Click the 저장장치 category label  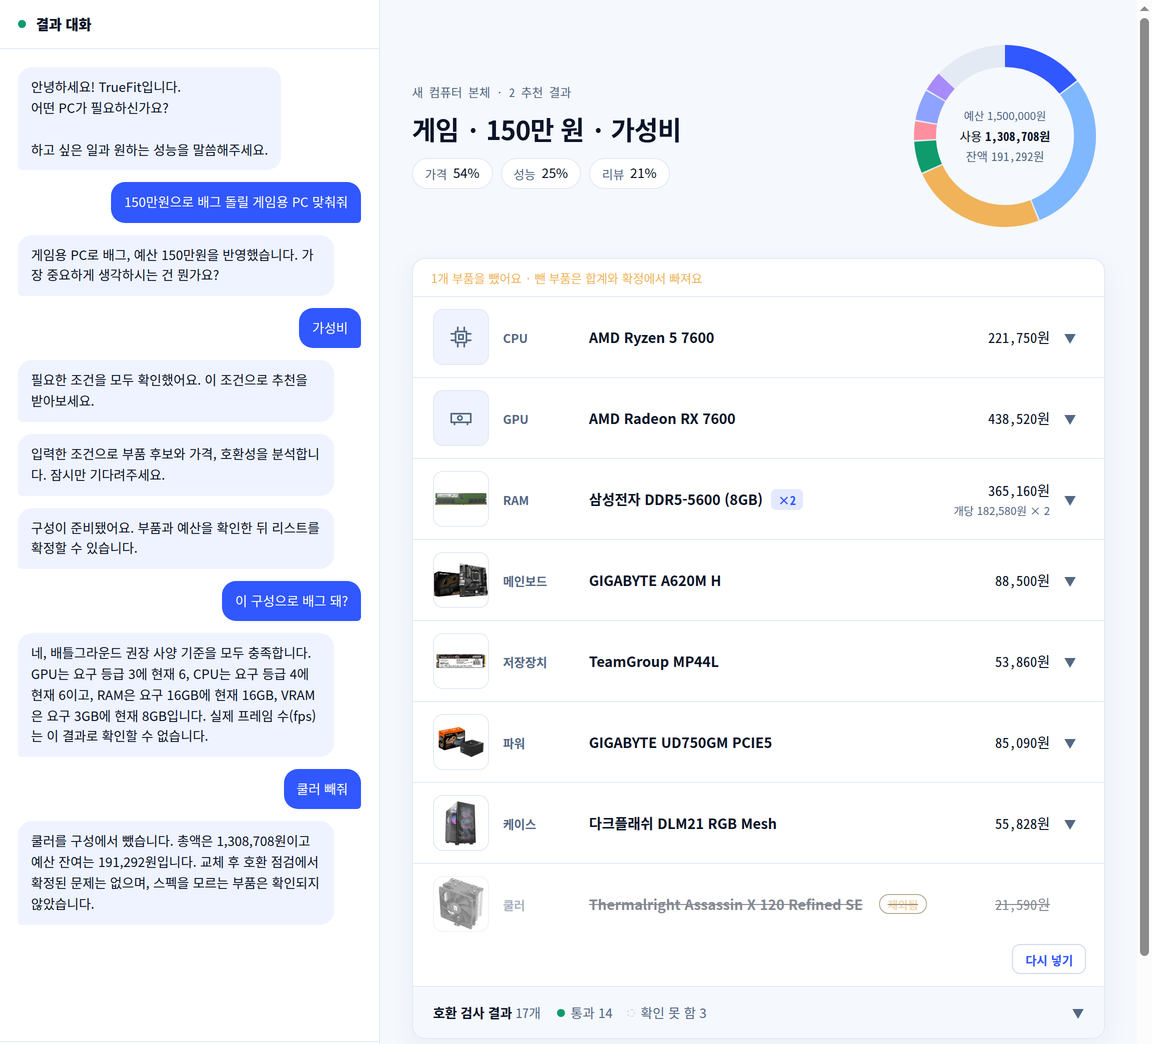pyautogui.click(x=525, y=662)
